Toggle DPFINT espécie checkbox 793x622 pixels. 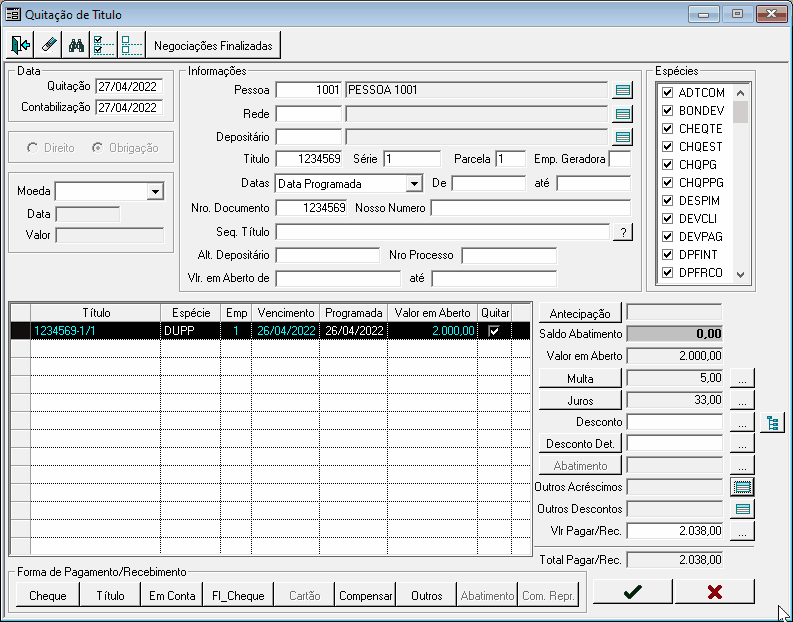pyautogui.click(x=668, y=254)
